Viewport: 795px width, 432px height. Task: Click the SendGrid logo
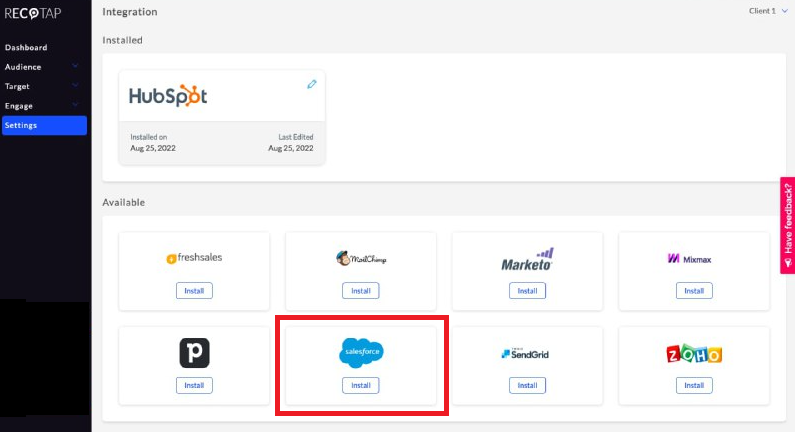pos(525,354)
